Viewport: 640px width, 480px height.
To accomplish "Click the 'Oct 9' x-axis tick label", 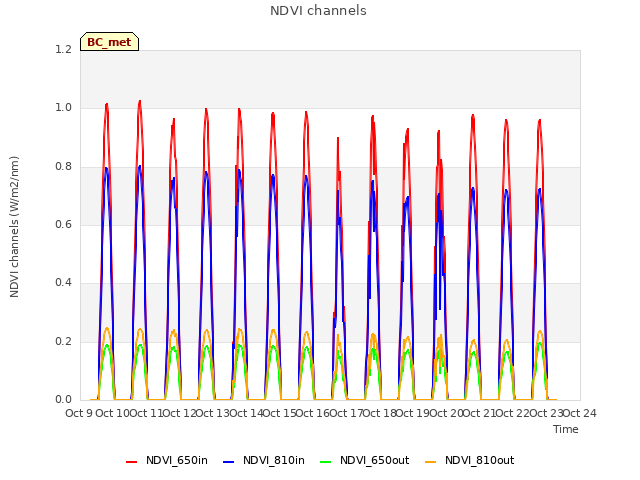I will coord(79,413).
